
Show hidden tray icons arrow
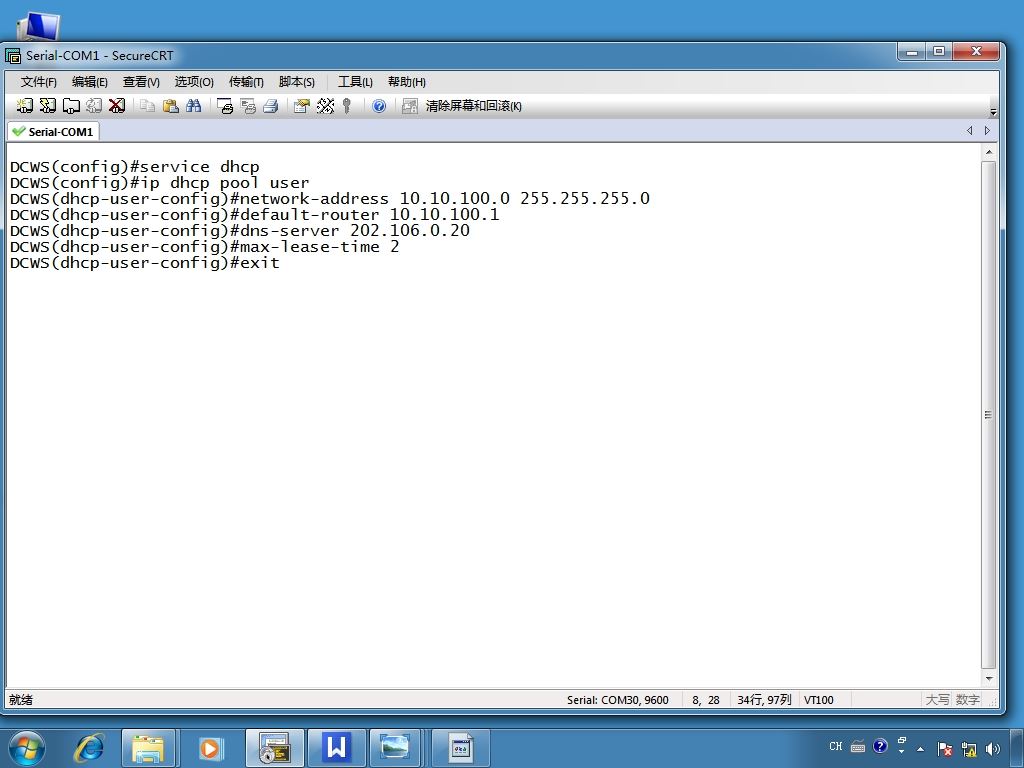(921, 749)
